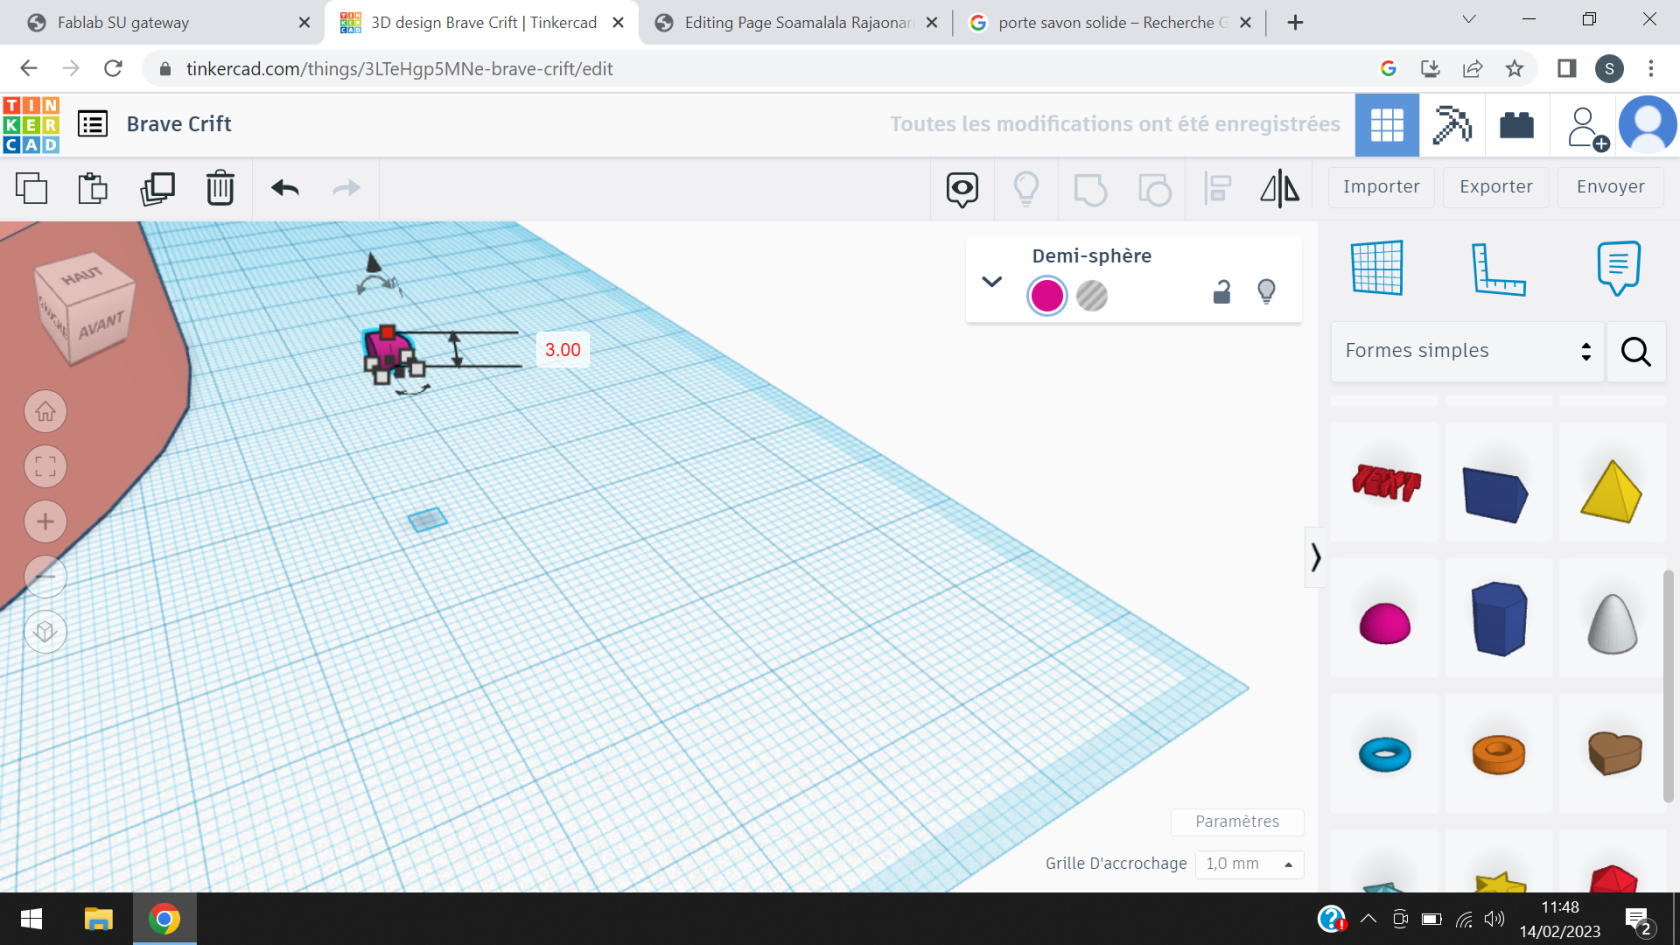Switch to Fablab SU gateway tab
The image size is (1680, 945).
(160, 23)
